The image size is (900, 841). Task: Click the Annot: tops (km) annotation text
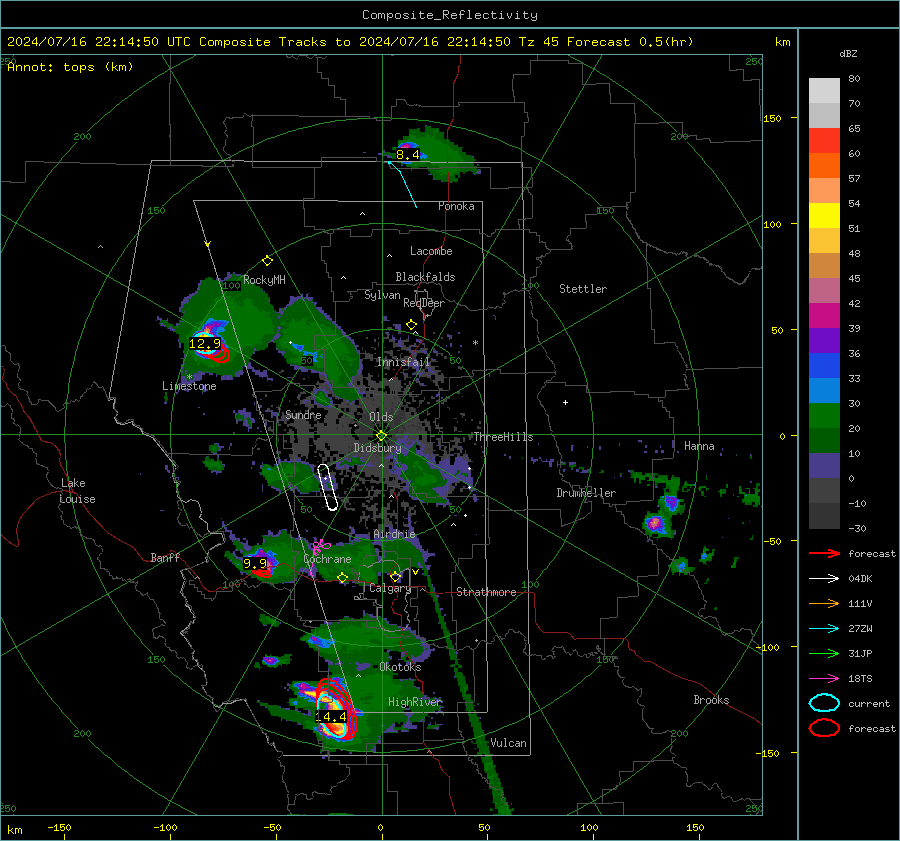click(x=70, y=67)
